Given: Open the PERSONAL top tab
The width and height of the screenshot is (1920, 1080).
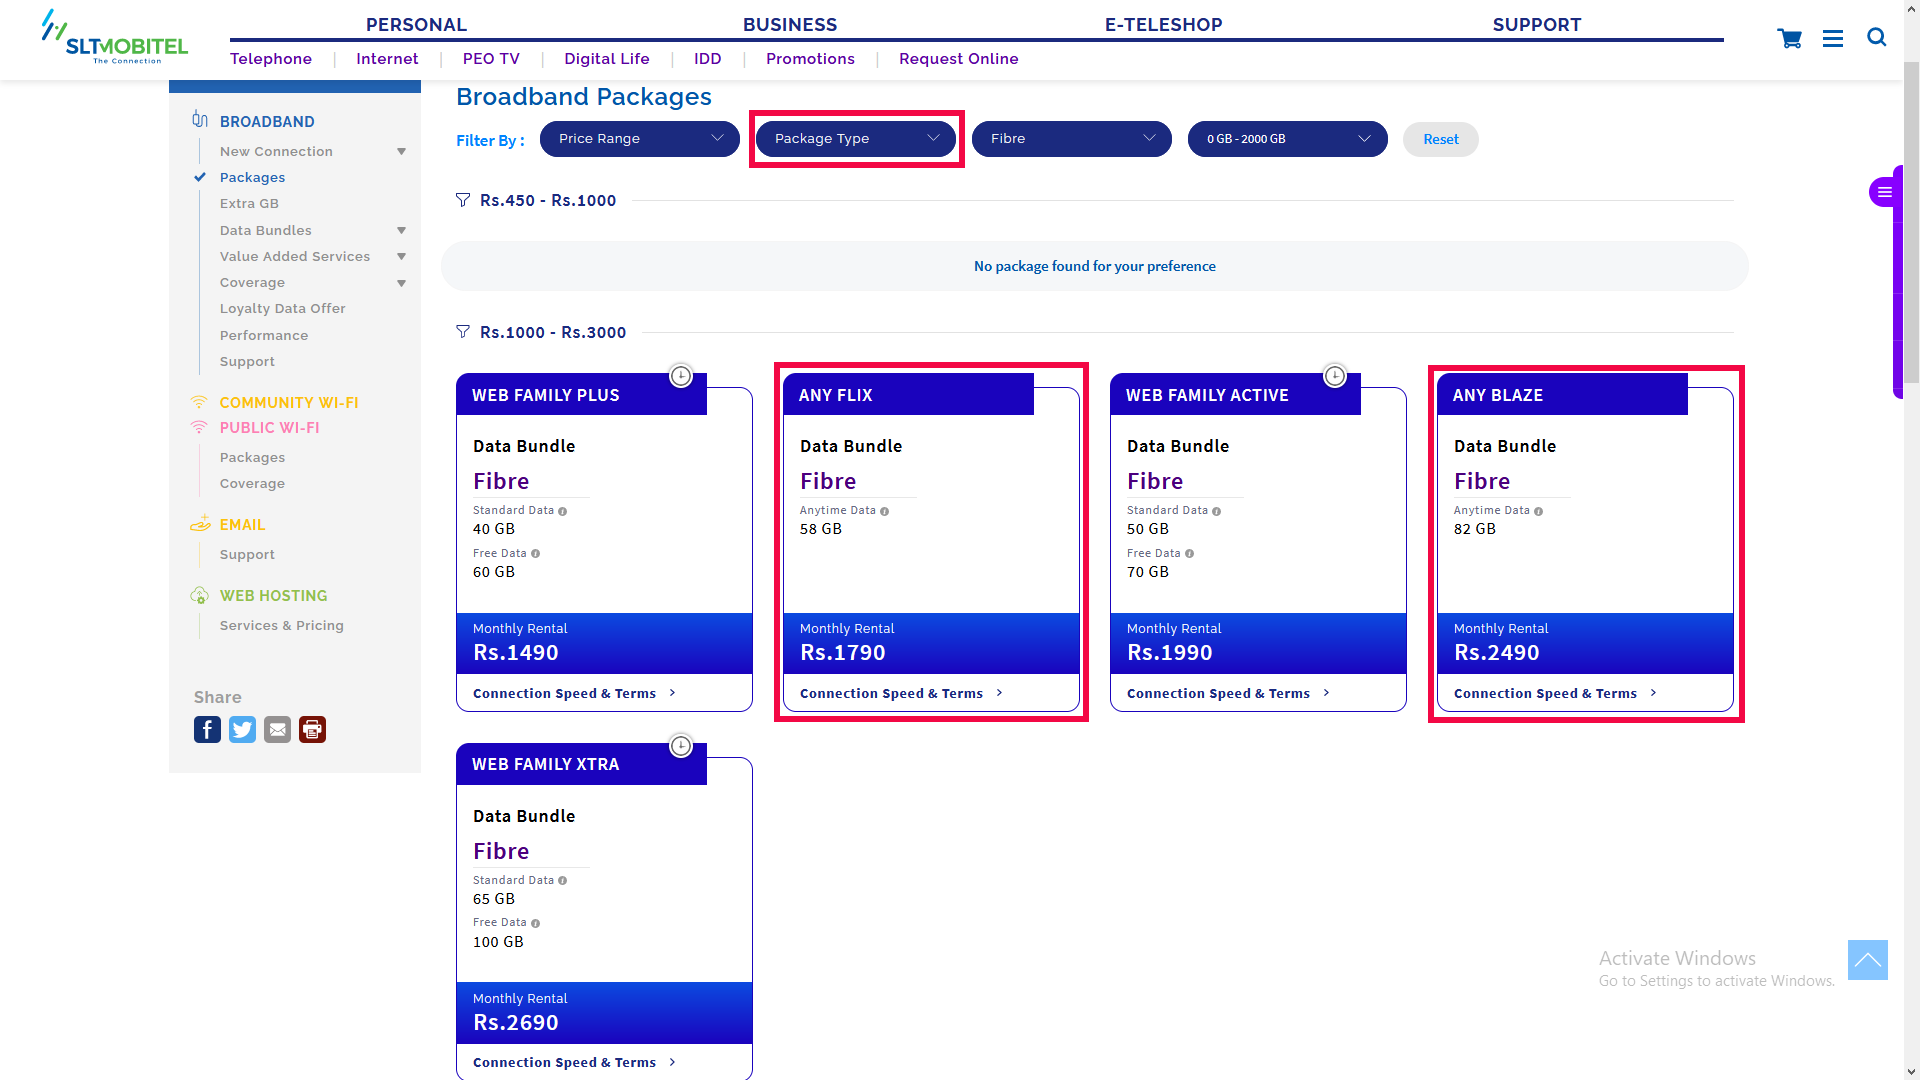Looking at the screenshot, I should [x=416, y=25].
